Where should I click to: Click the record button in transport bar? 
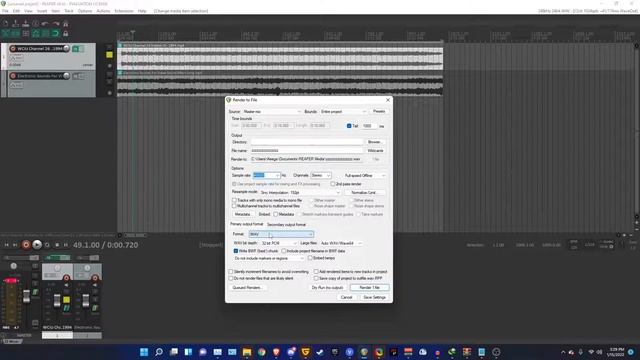pyautogui.click(x=26, y=244)
